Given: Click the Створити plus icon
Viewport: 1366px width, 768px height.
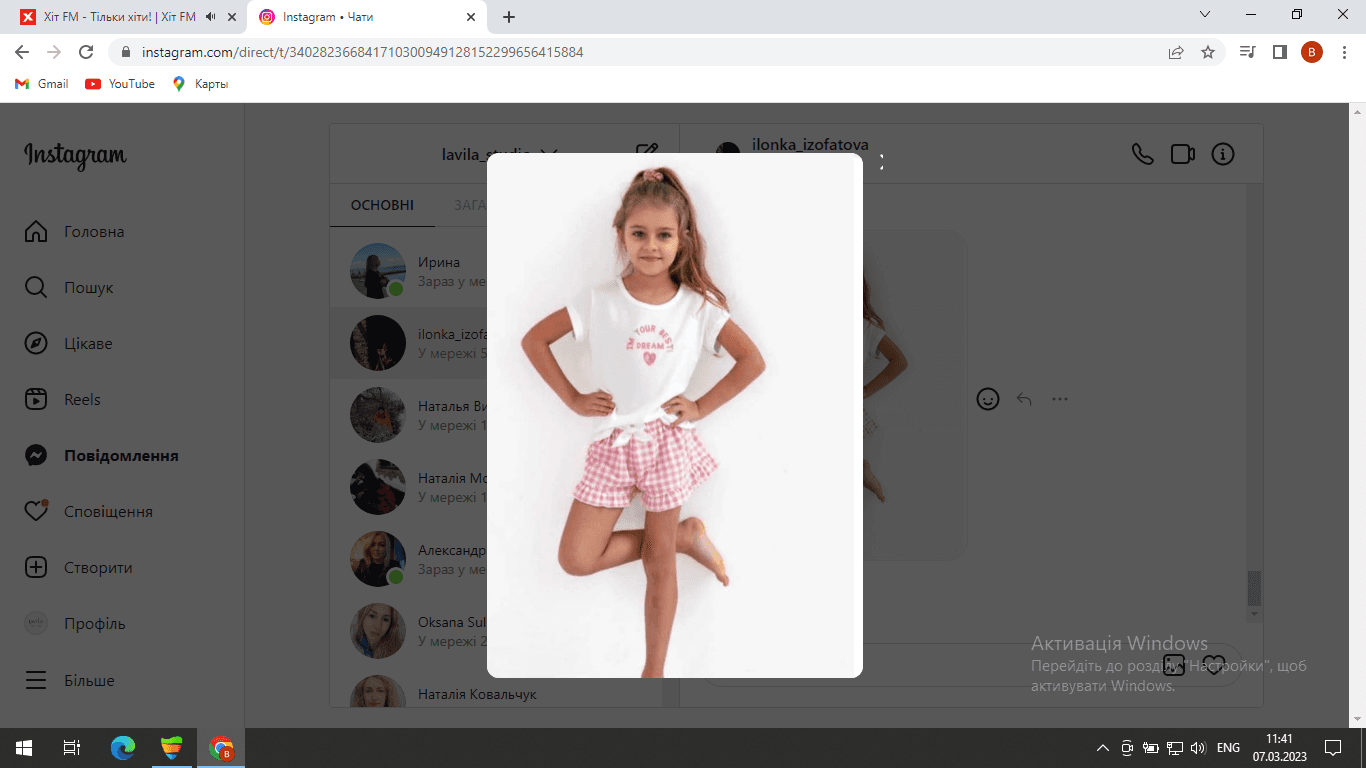Looking at the screenshot, I should pyautogui.click(x=36, y=567).
